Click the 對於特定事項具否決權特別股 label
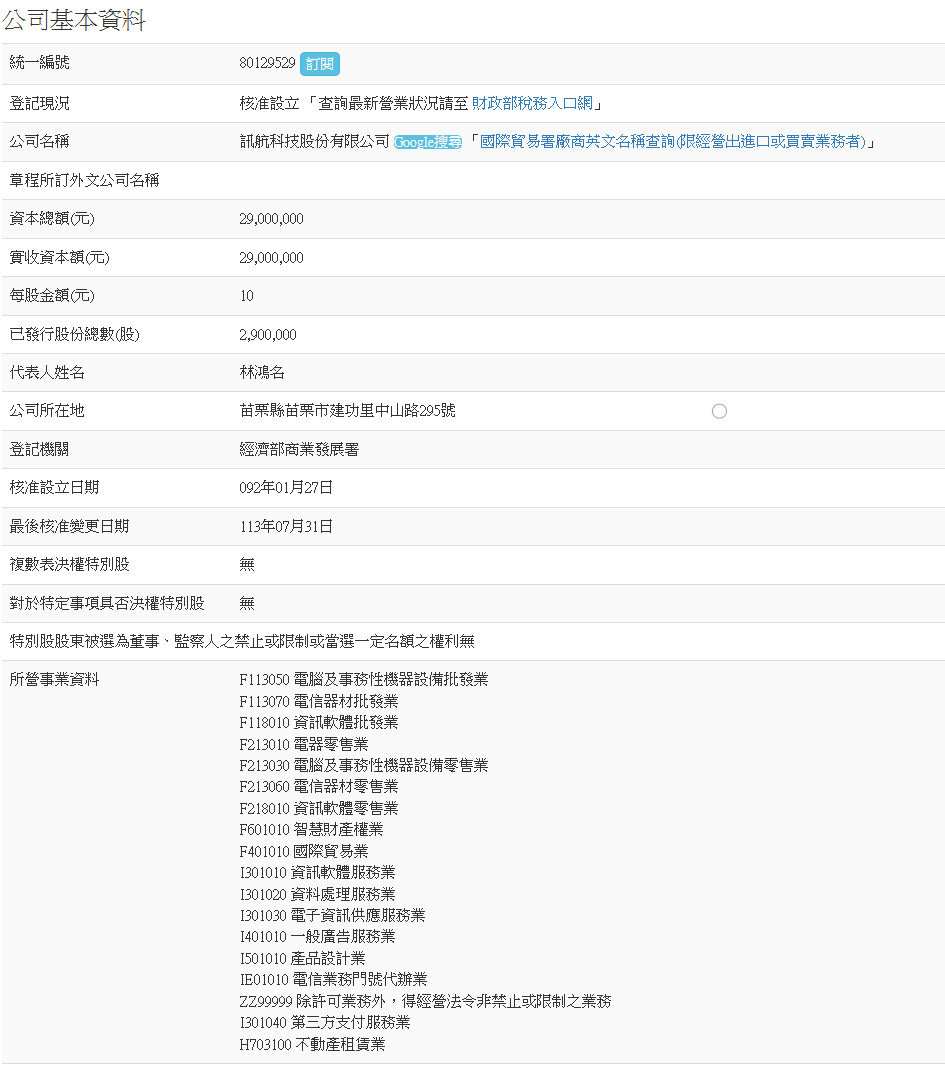Viewport: 945px width, 1065px height. [x=107, y=602]
